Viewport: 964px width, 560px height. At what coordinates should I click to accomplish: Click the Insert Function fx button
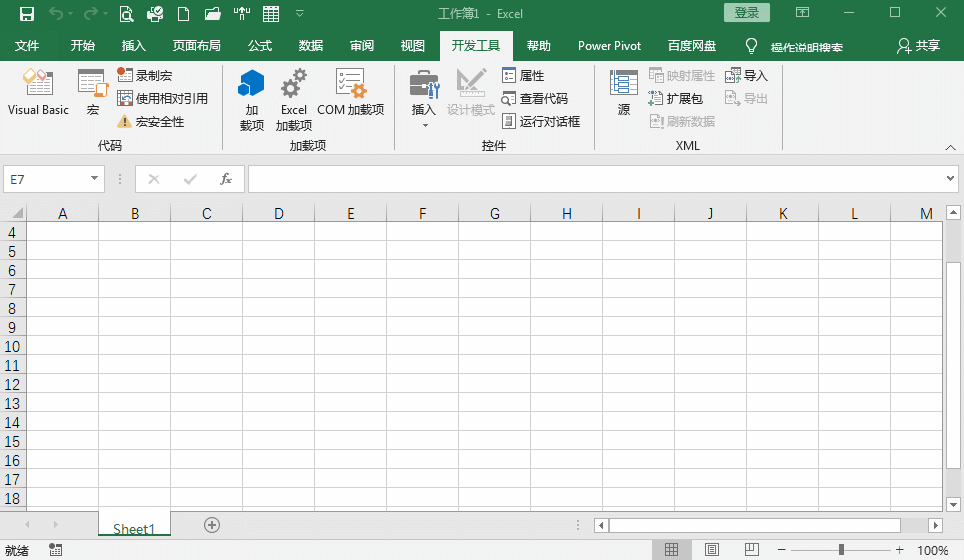(x=226, y=179)
